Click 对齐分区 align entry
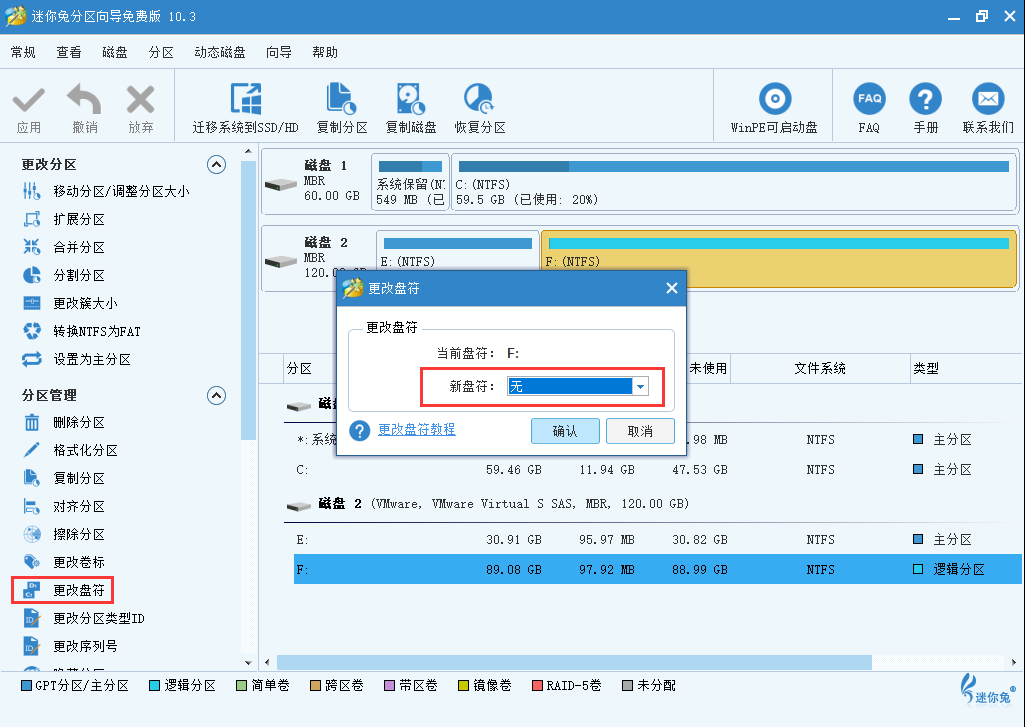Screen dimensions: 1025x727 tap(63, 507)
